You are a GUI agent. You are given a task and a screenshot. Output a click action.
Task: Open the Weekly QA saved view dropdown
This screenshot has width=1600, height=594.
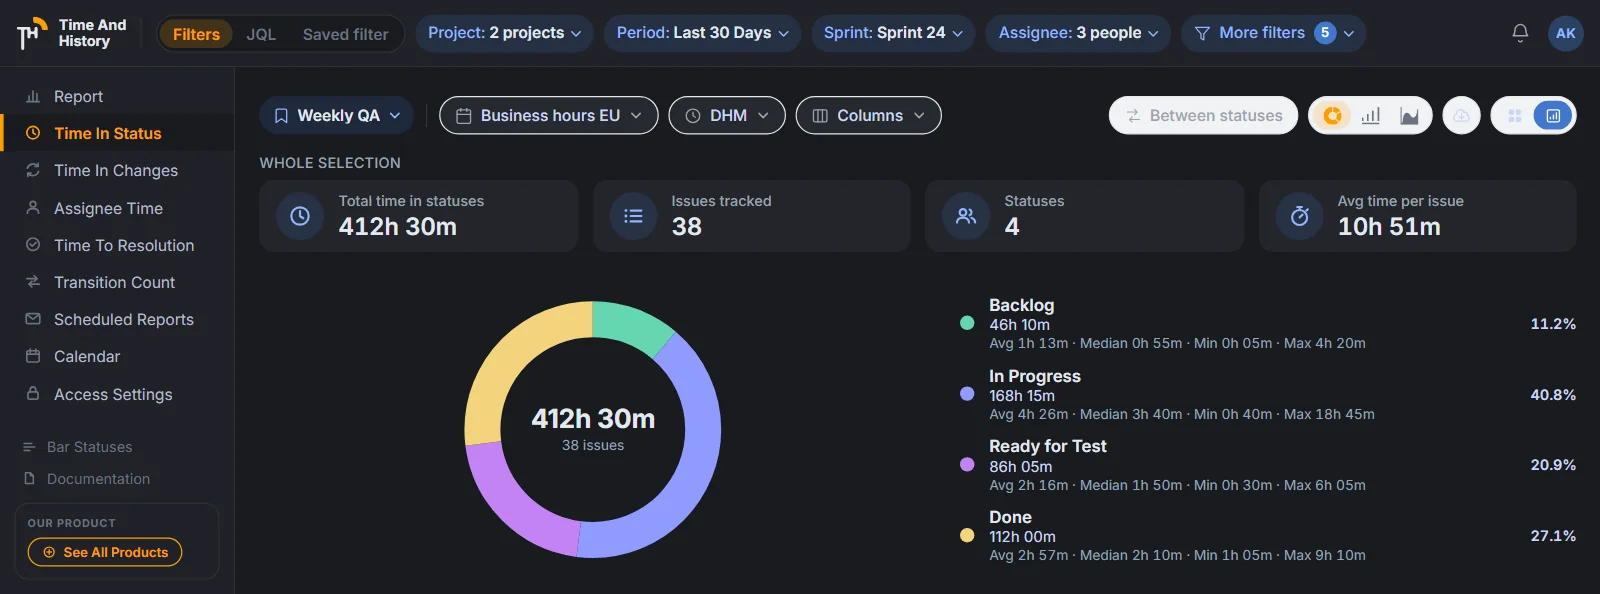336,116
